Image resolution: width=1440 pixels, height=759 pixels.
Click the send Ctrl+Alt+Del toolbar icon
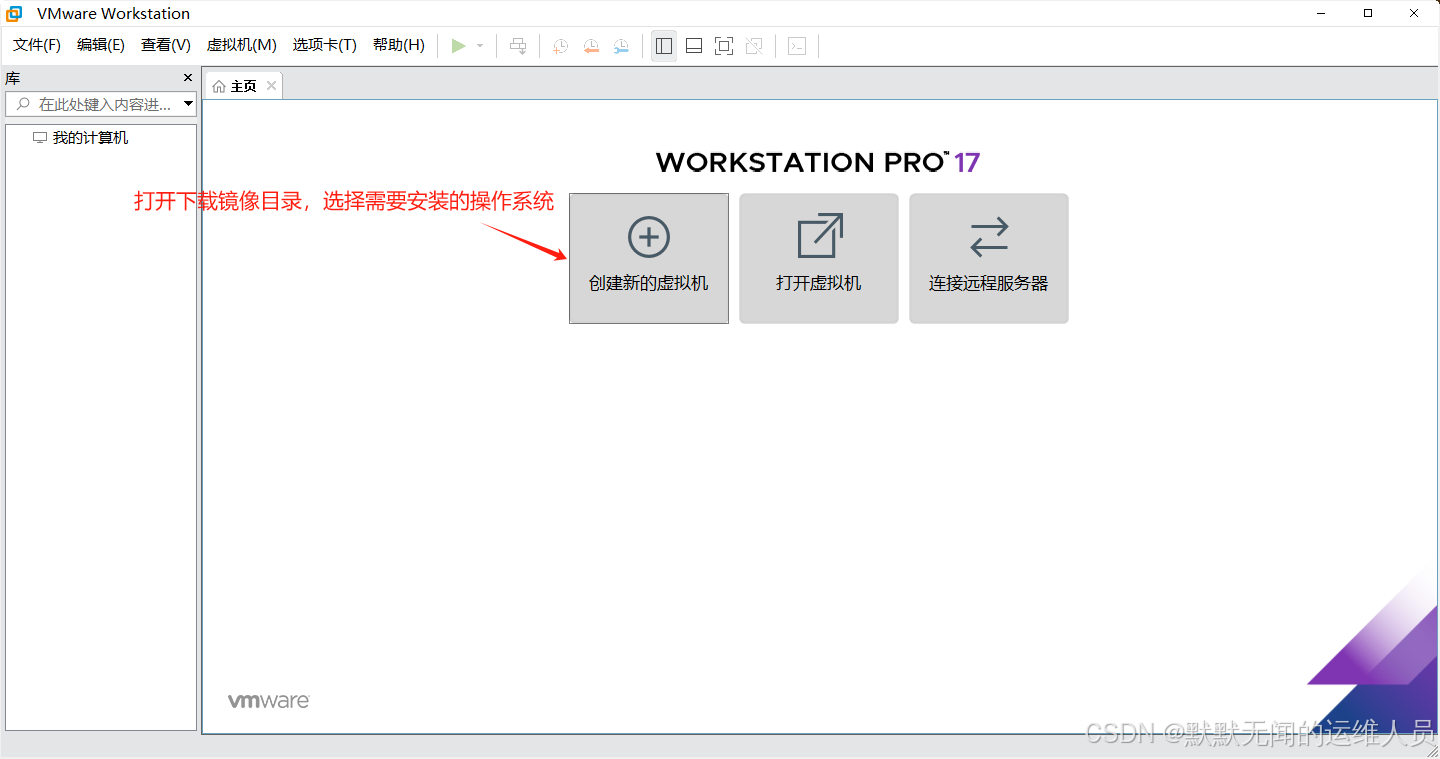pos(518,46)
